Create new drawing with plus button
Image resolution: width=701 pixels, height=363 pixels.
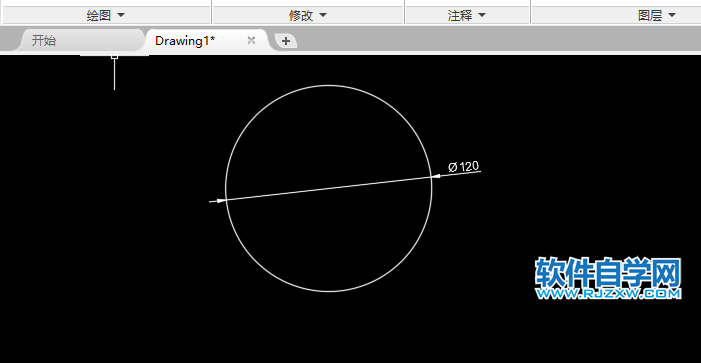point(286,41)
